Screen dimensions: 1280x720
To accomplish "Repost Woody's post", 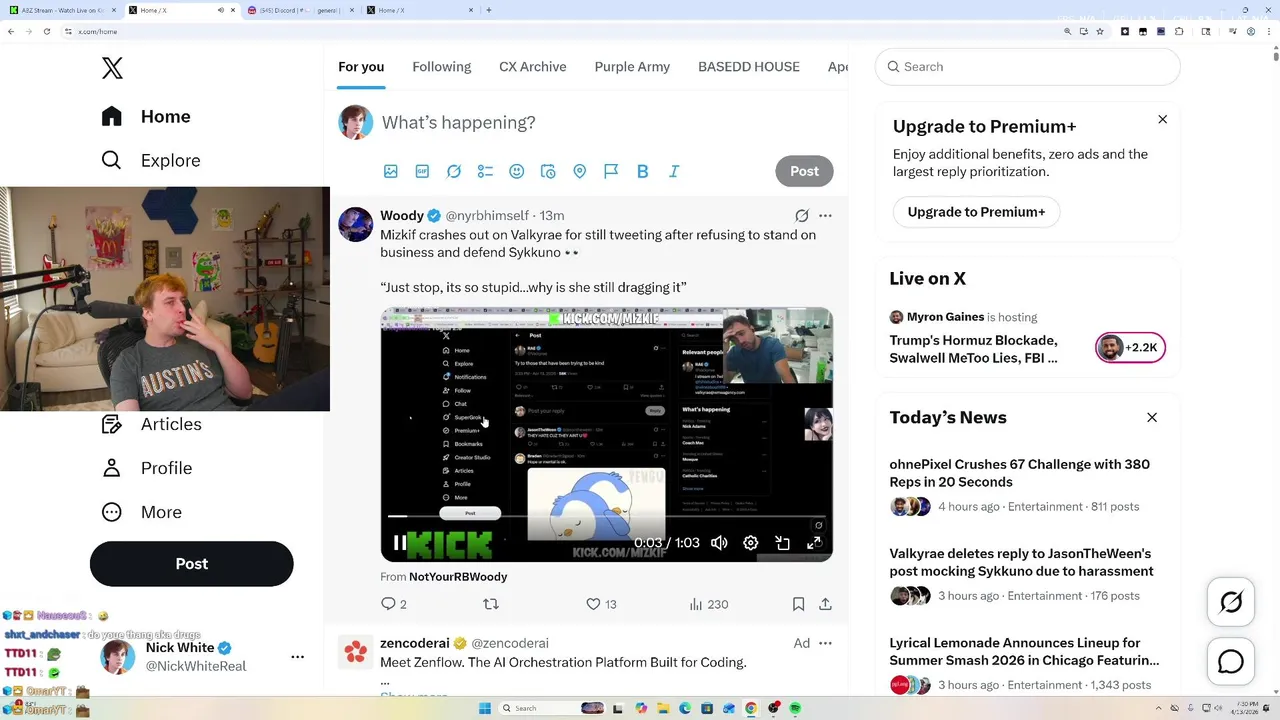I will pyautogui.click(x=491, y=604).
